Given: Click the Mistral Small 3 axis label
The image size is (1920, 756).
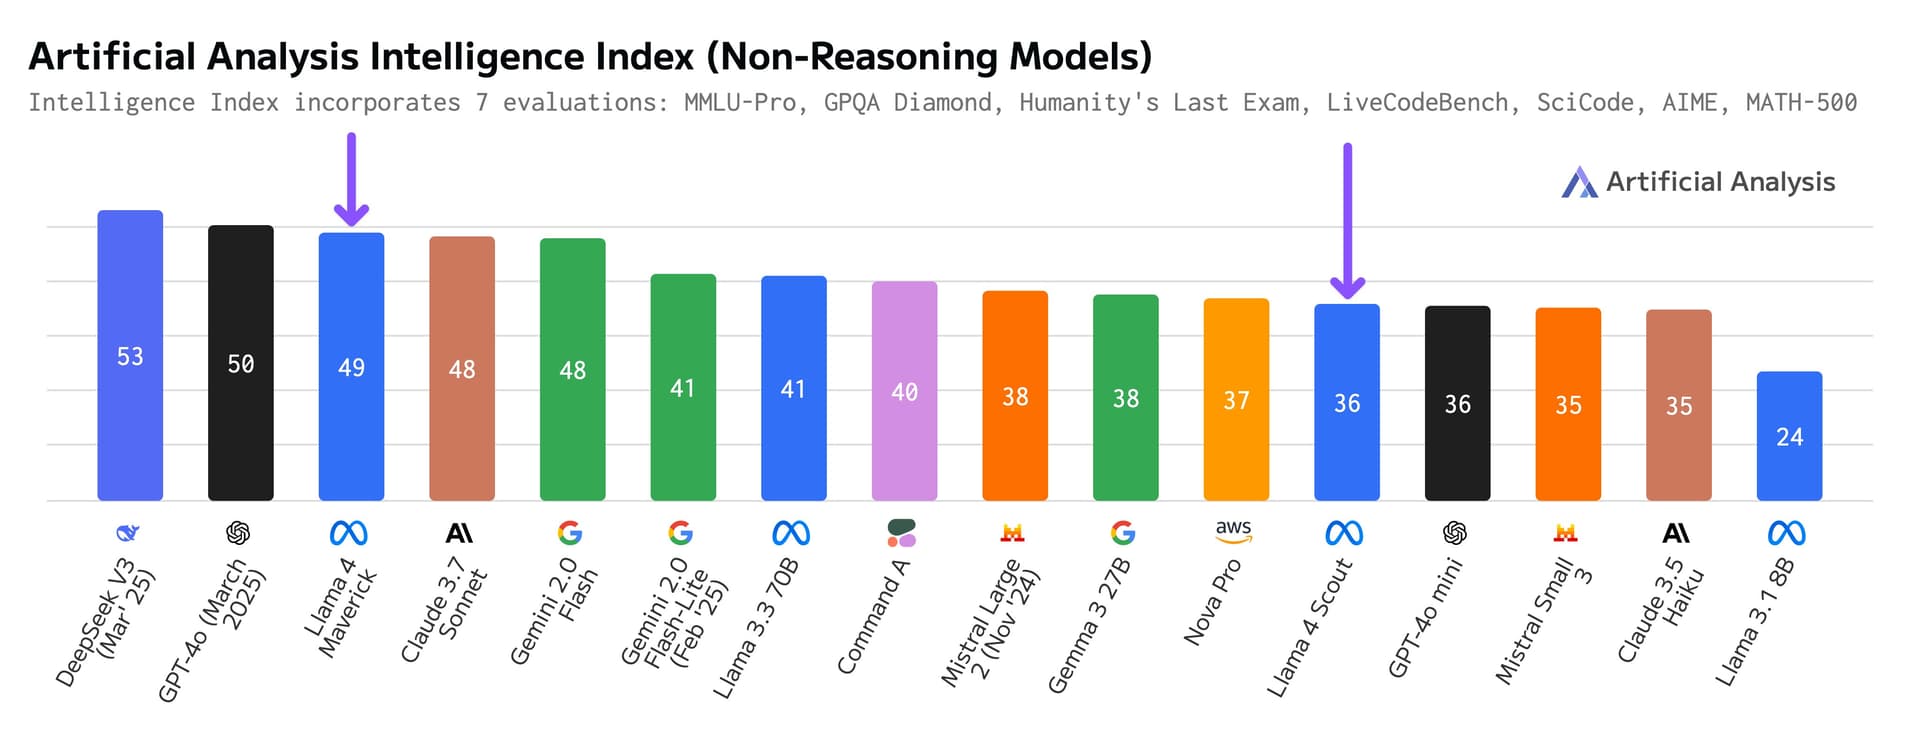Looking at the screenshot, I should [1543, 621].
